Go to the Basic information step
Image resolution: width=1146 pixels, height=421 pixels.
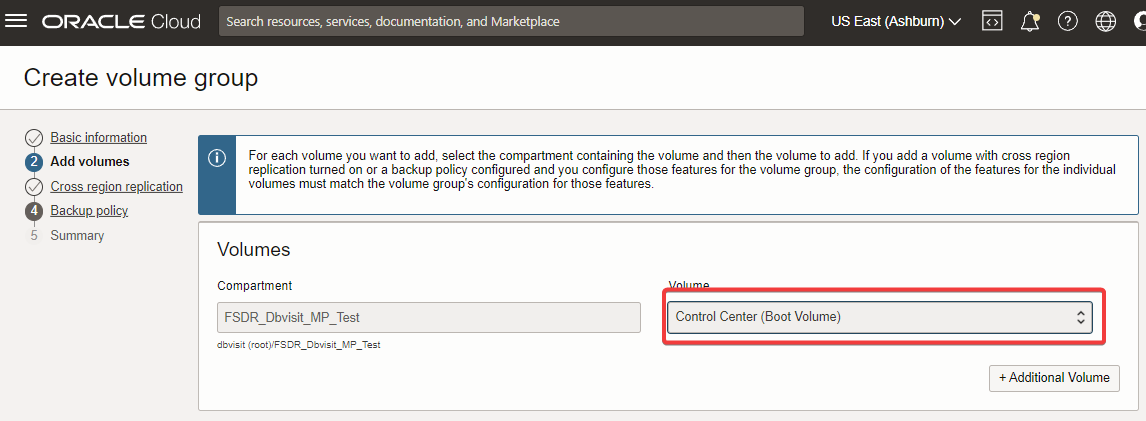99,137
